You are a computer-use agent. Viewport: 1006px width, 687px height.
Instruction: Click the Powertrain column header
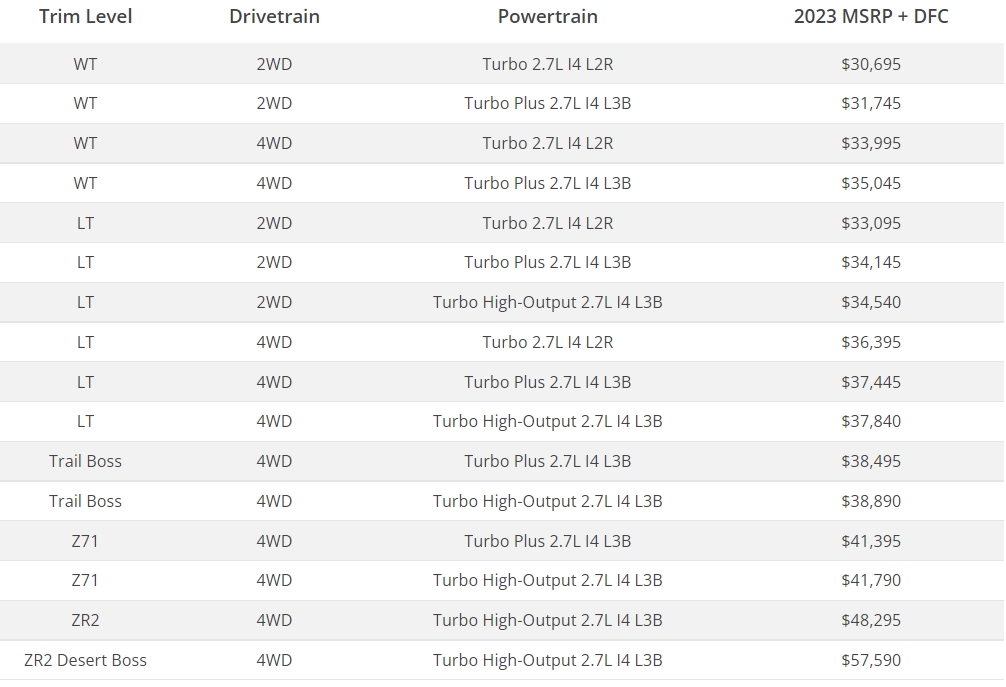tap(548, 17)
